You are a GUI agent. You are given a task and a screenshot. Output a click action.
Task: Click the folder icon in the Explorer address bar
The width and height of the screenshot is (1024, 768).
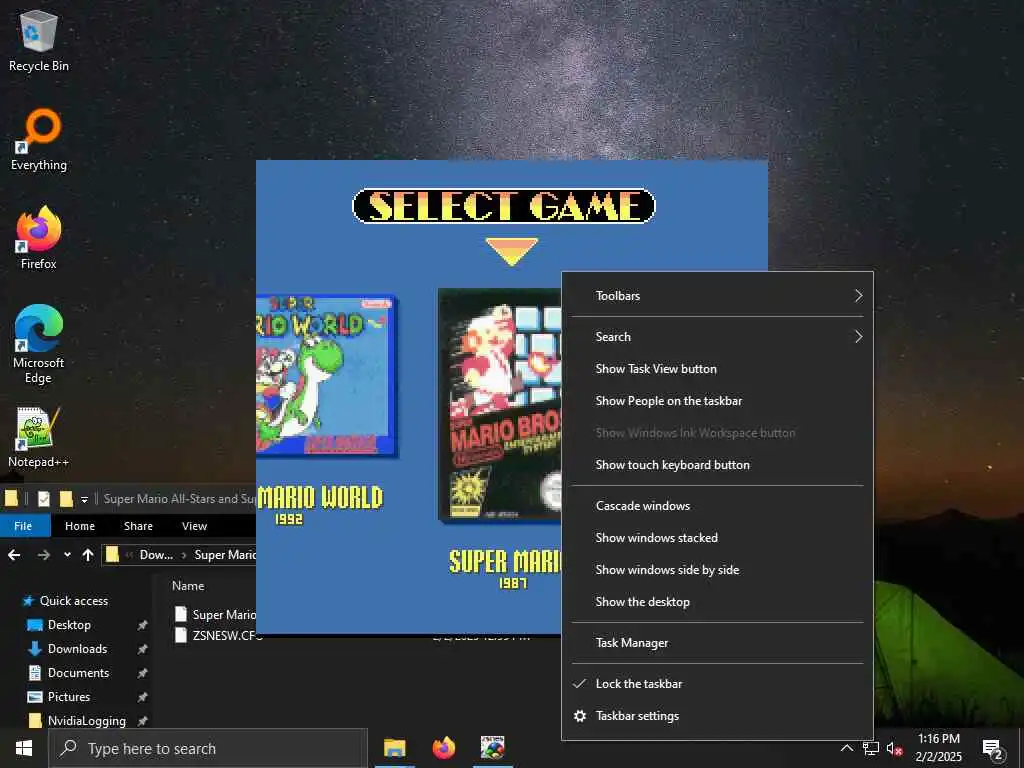pyautogui.click(x=112, y=555)
